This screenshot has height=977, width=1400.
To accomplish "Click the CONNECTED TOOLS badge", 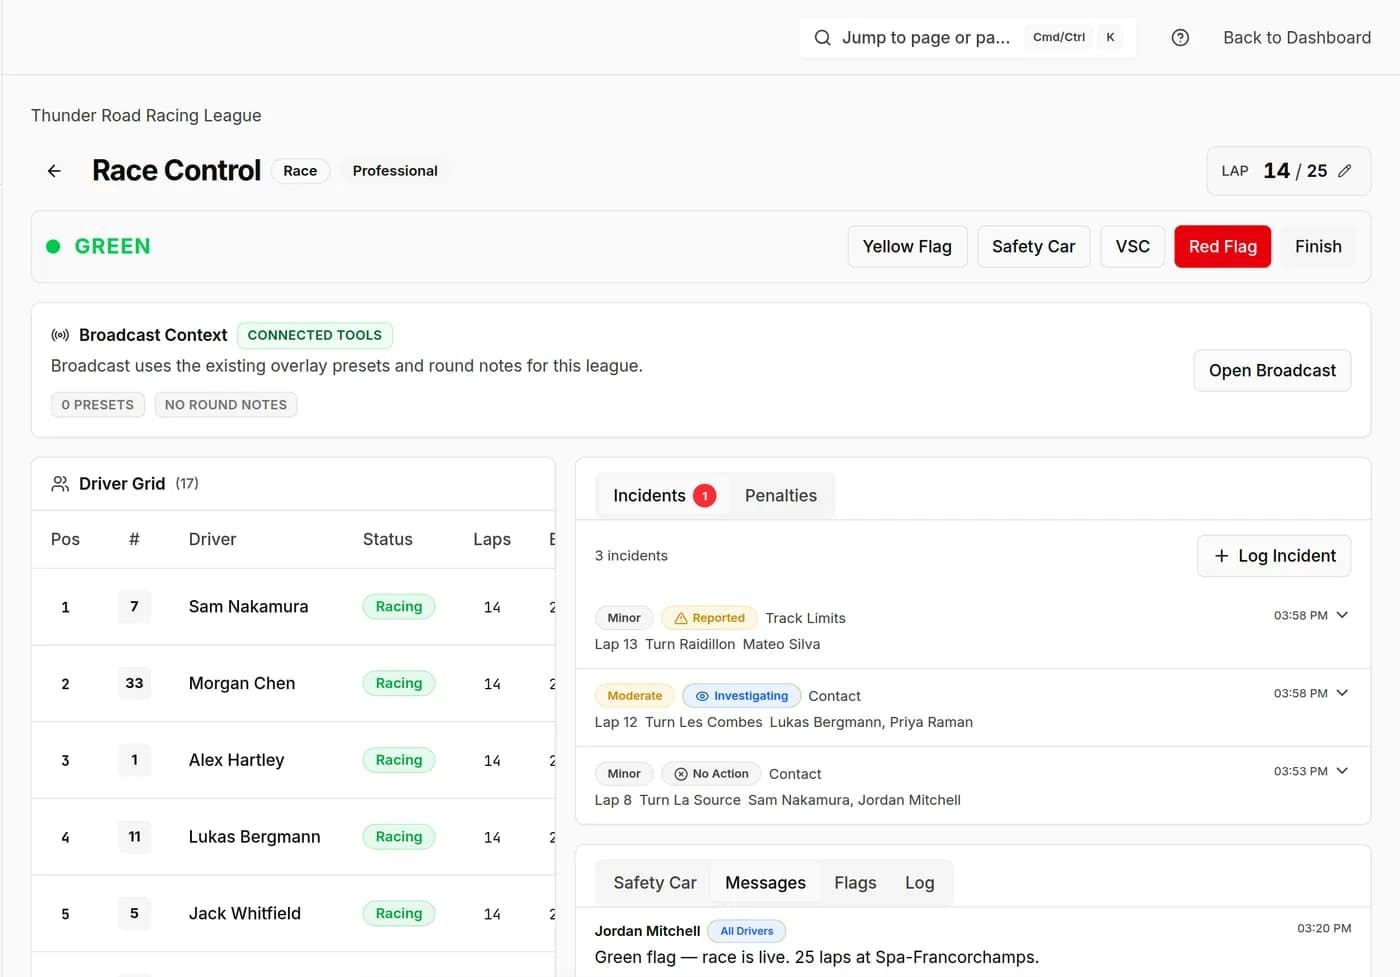I will point(315,335).
